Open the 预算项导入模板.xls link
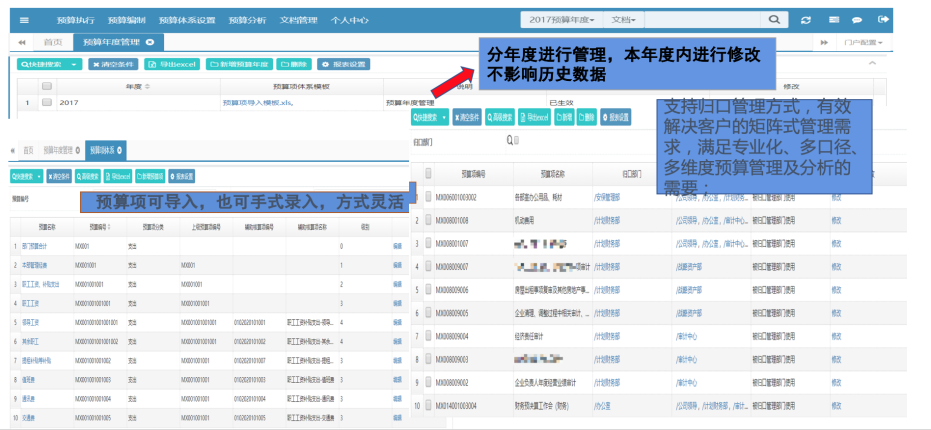 257,102
